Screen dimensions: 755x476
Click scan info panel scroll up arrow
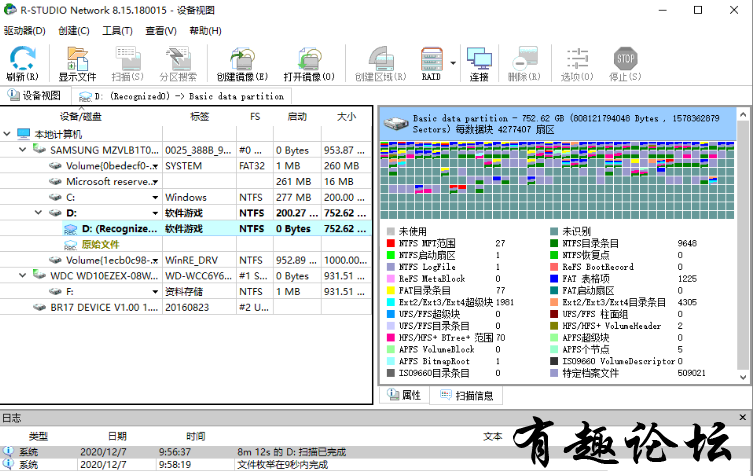[743, 115]
